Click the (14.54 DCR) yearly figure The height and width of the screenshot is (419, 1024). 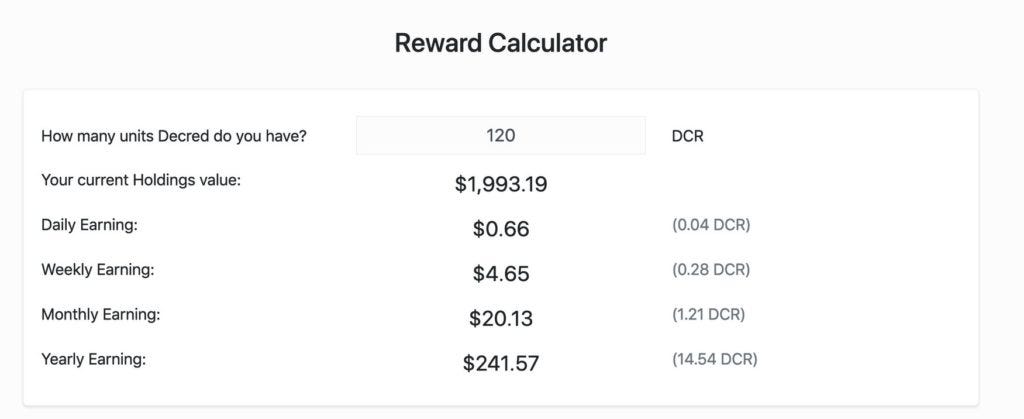(x=714, y=359)
